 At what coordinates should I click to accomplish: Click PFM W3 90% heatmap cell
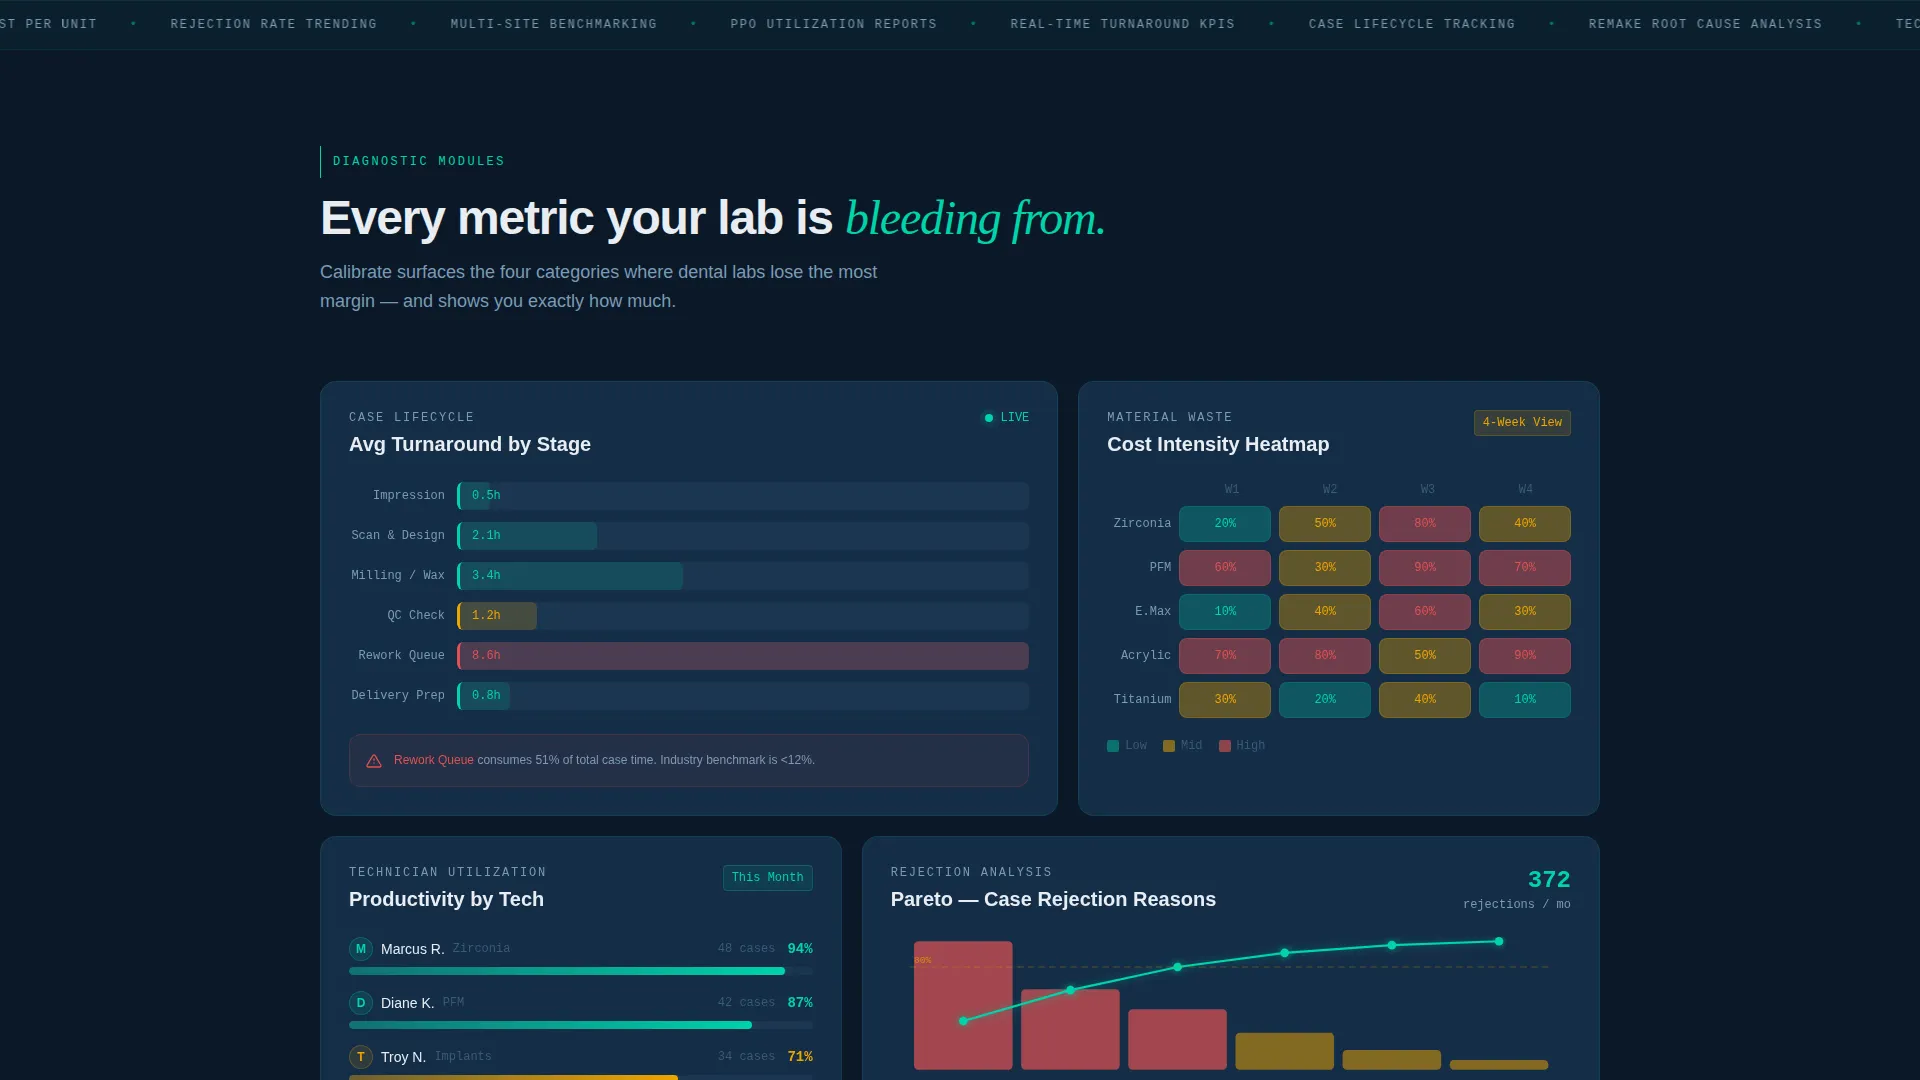tap(1425, 568)
